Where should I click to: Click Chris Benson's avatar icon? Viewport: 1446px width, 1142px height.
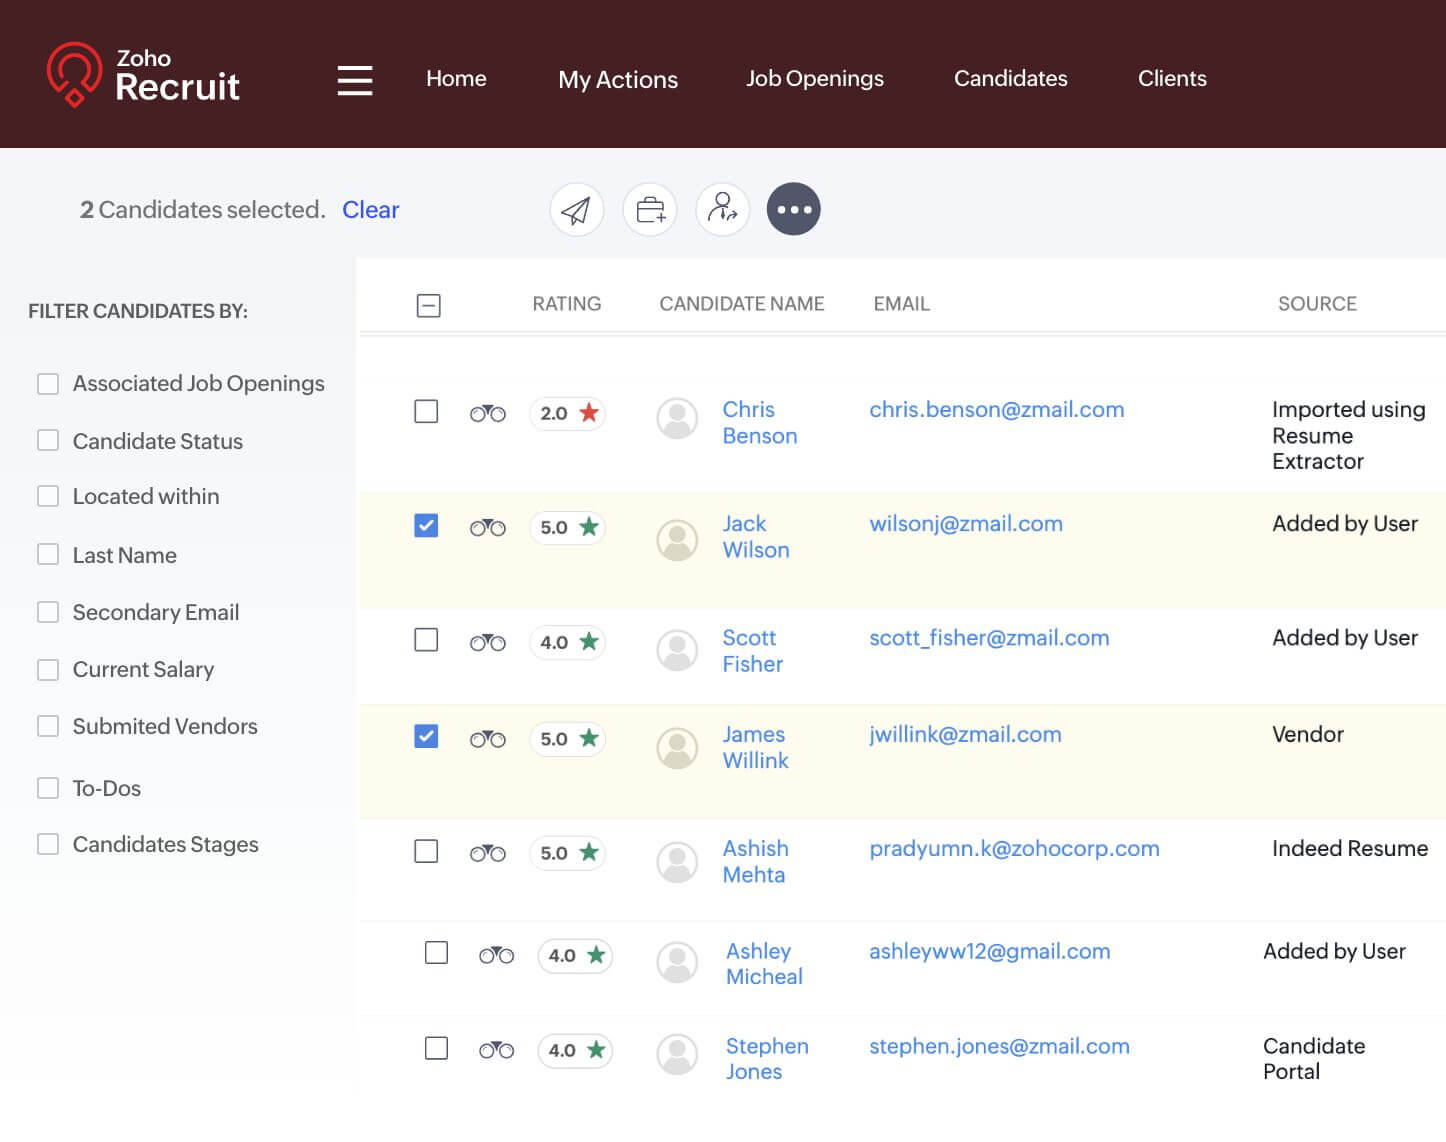(x=677, y=419)
